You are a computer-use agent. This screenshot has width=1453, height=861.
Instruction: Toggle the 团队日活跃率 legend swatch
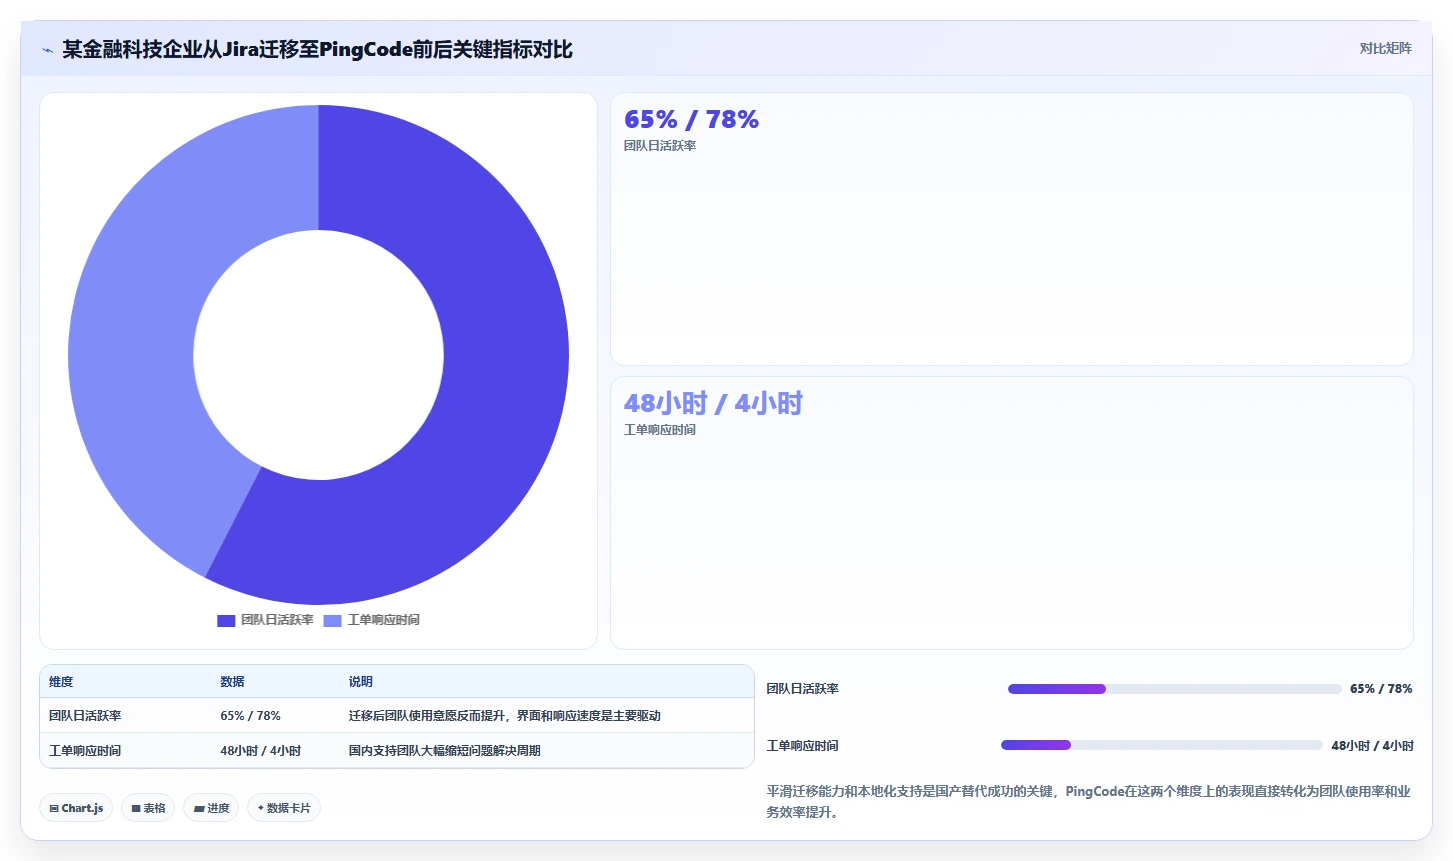click(226, 620)
